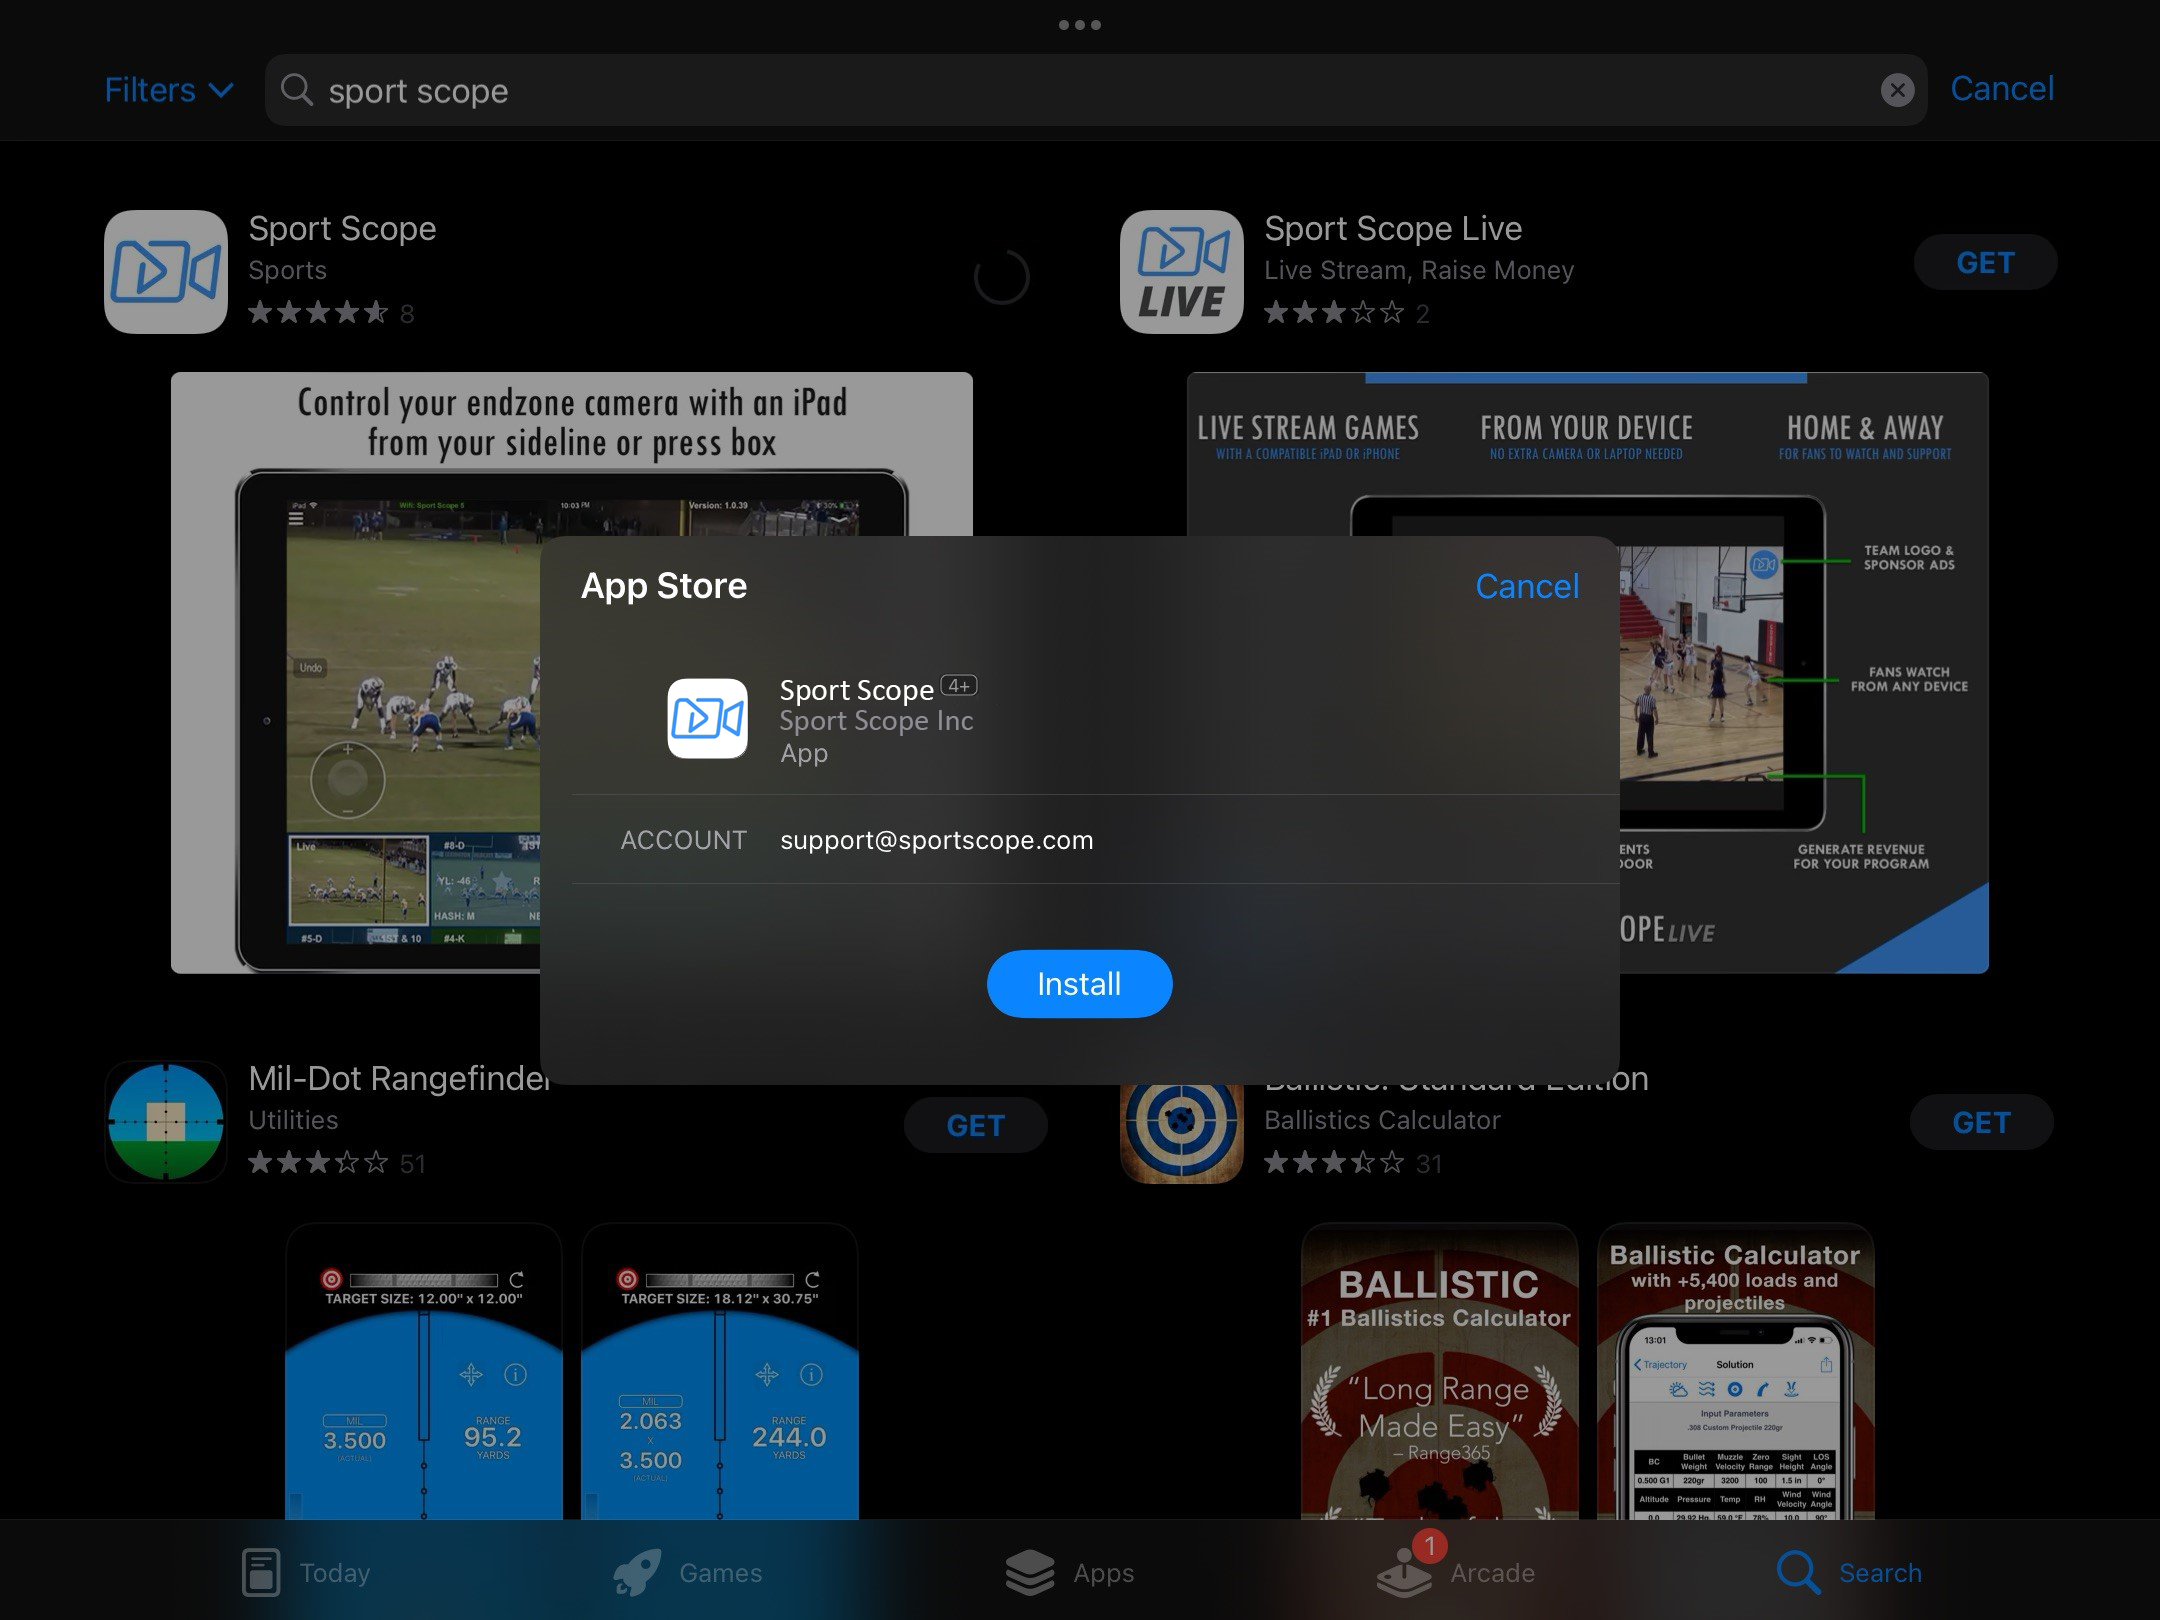This screenshot has width=2160, height=1620.
Task: Tap the circular download progress spinner
Action: (1003, 277)
